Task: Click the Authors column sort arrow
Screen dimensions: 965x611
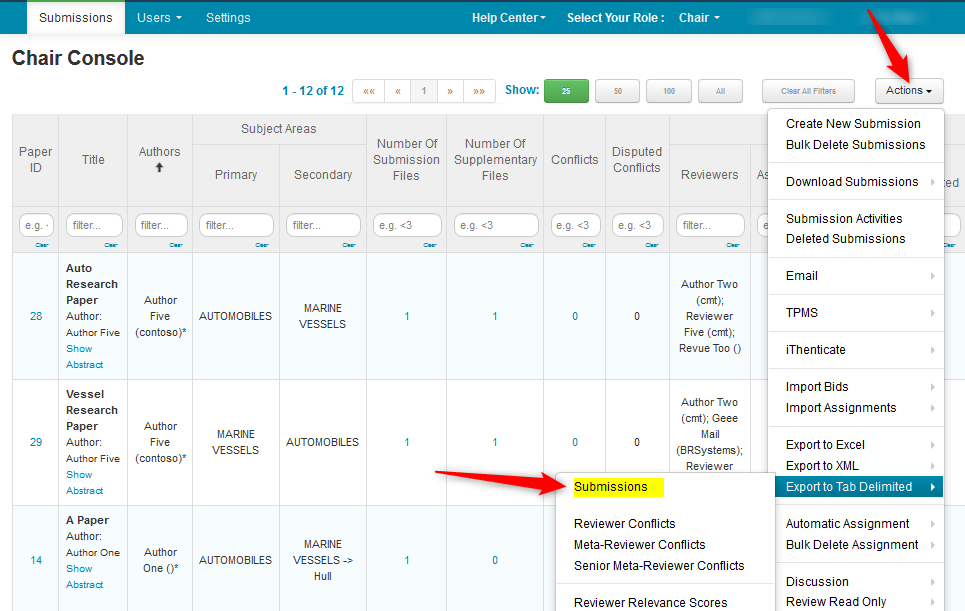Action: point(160,168)
